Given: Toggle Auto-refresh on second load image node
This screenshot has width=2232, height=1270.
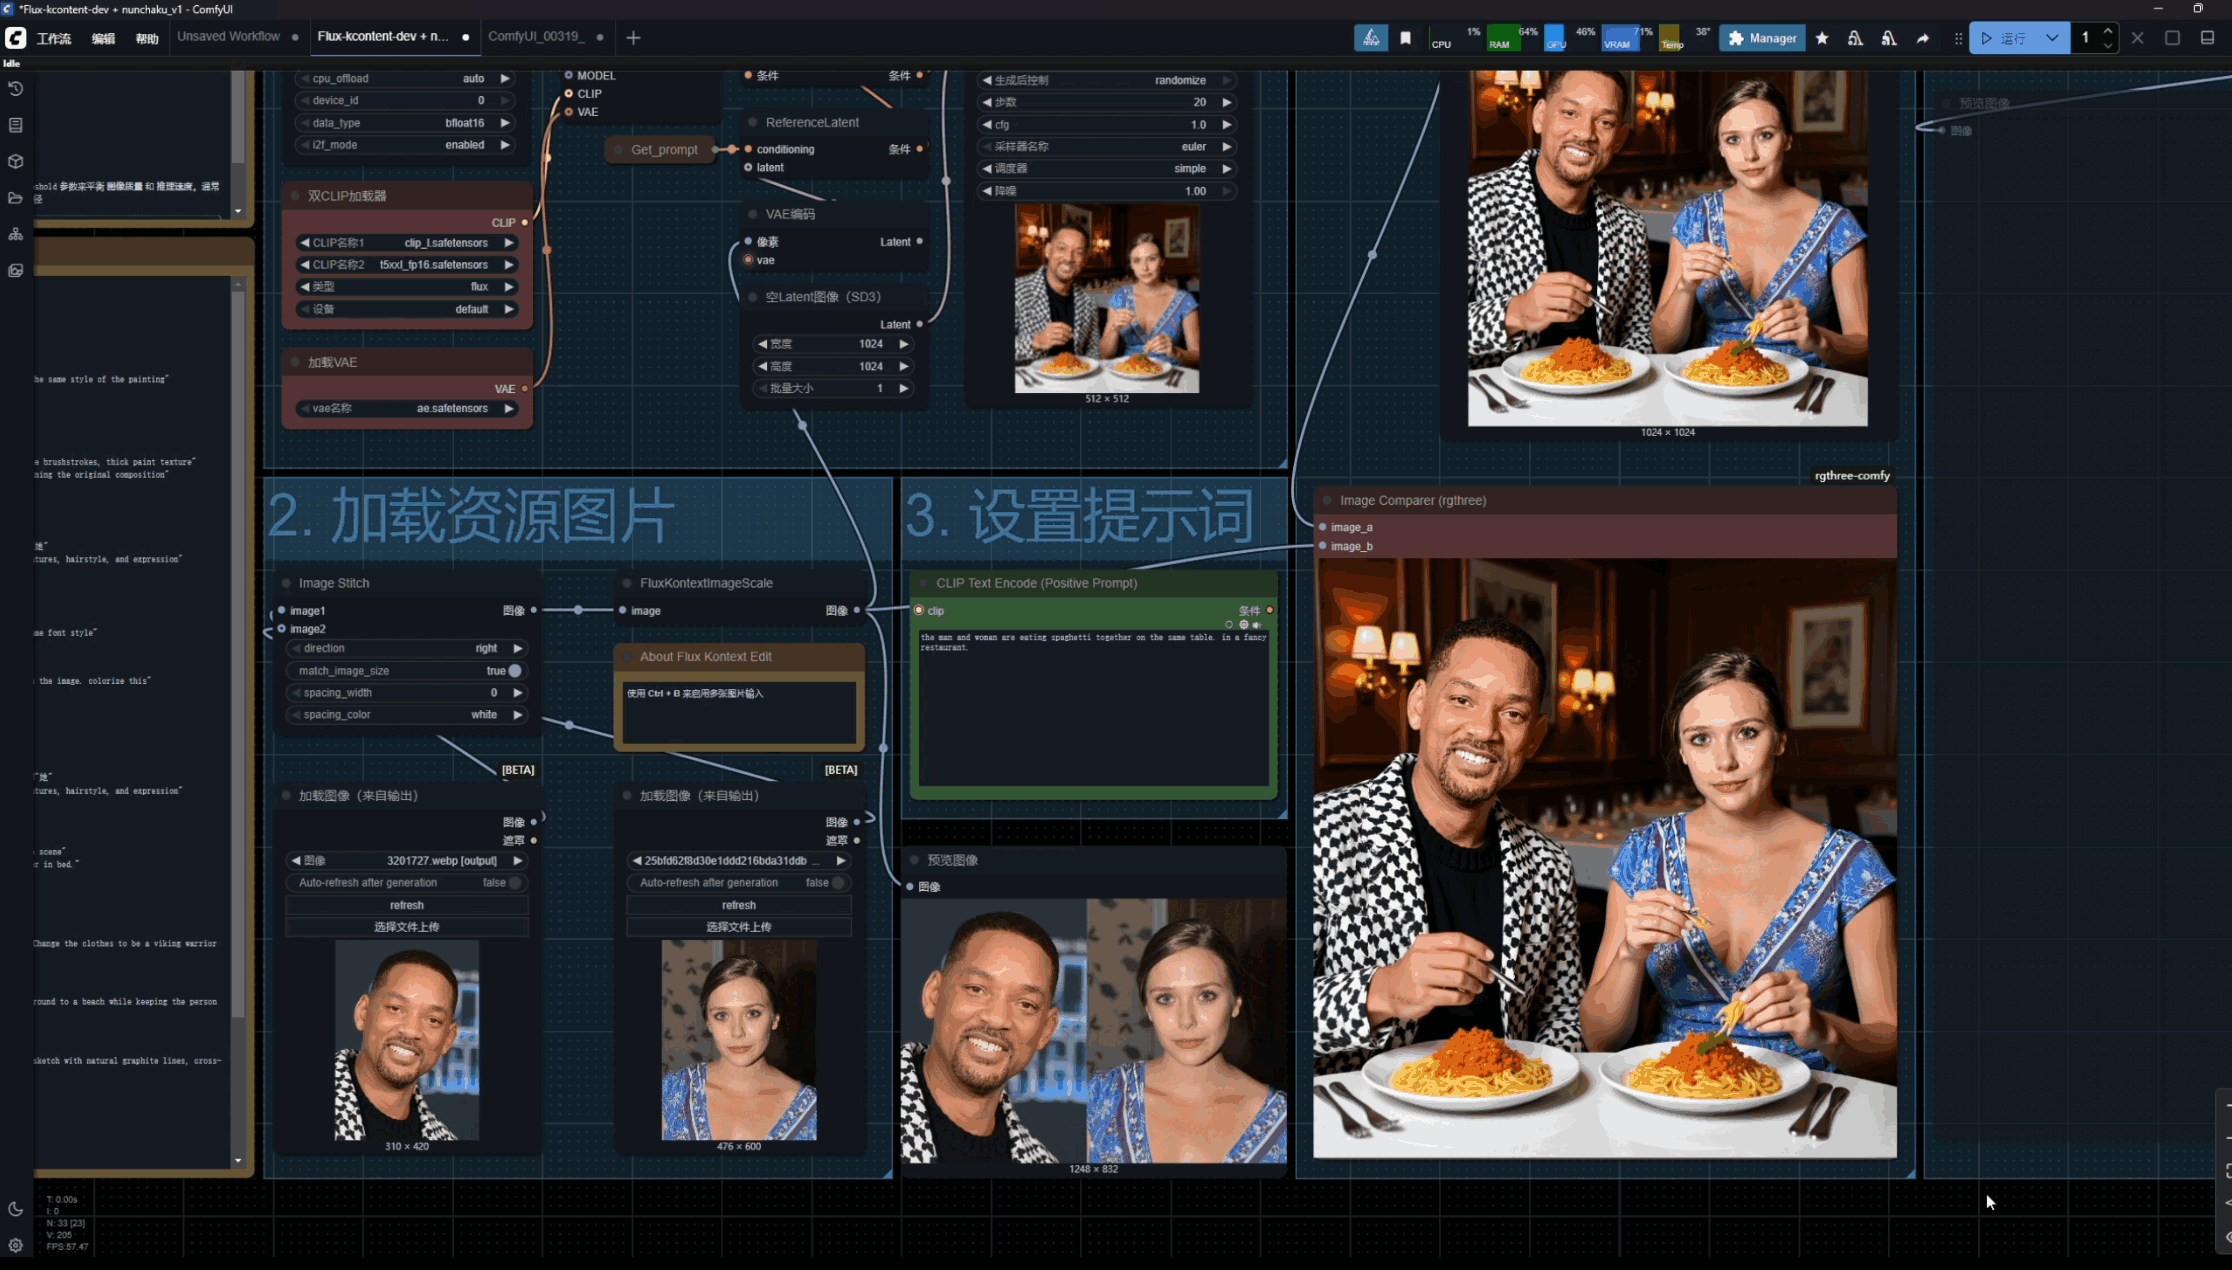Looking at the screenshot, I should pyautogui.click(x=838, y=883).
